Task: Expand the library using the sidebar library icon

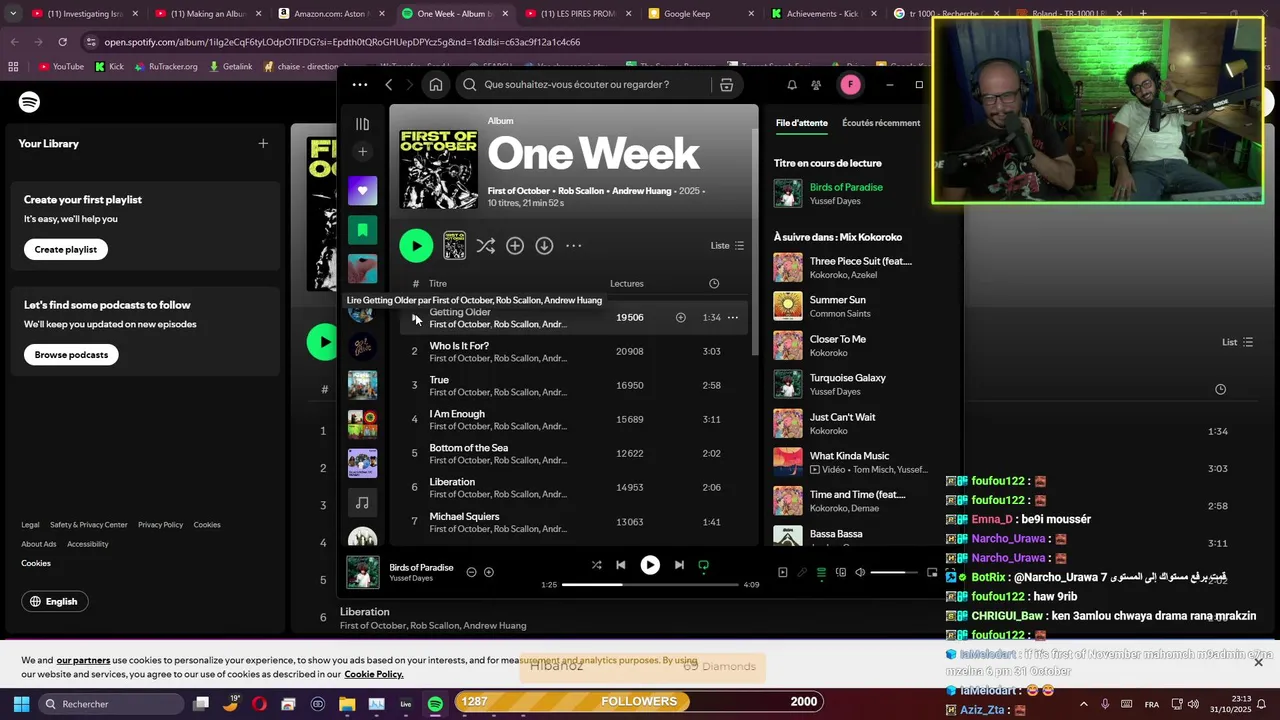Action: coord(362,124)
